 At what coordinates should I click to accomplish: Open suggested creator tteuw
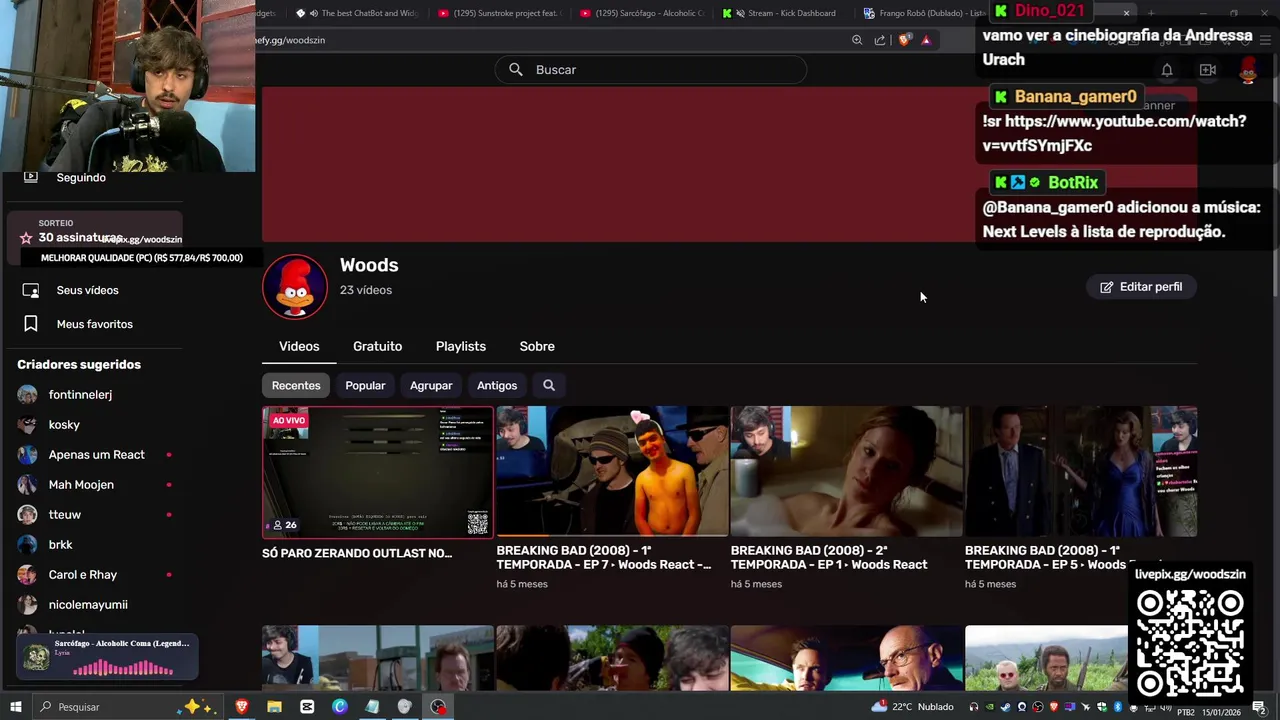click(65, 515)
